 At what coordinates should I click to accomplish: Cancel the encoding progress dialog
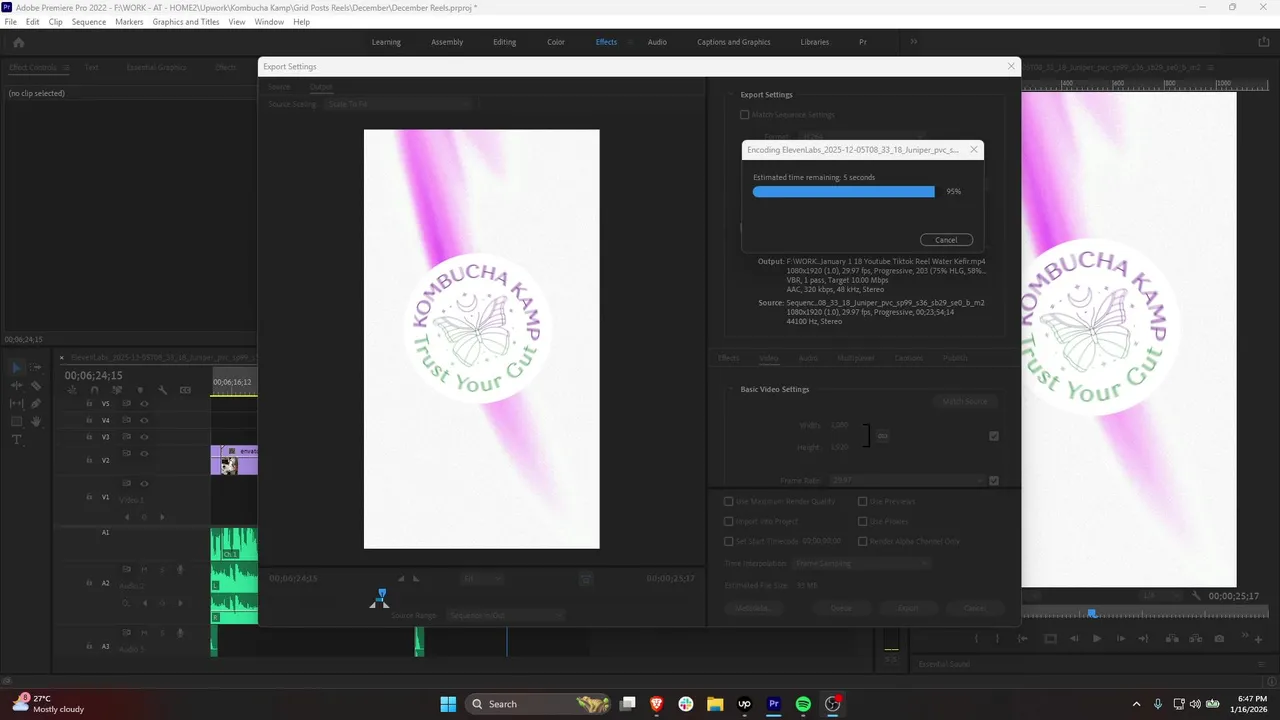pyautogui.click(x=946, y=240)
